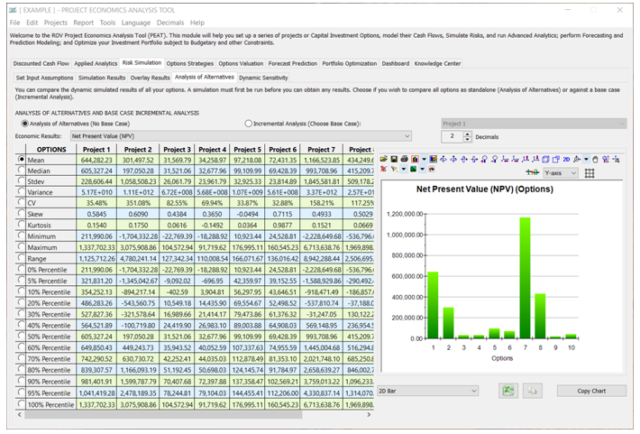Select the Skew row radio button
The width and height of the screenshot is (640, 434).
tap(21, 213)
